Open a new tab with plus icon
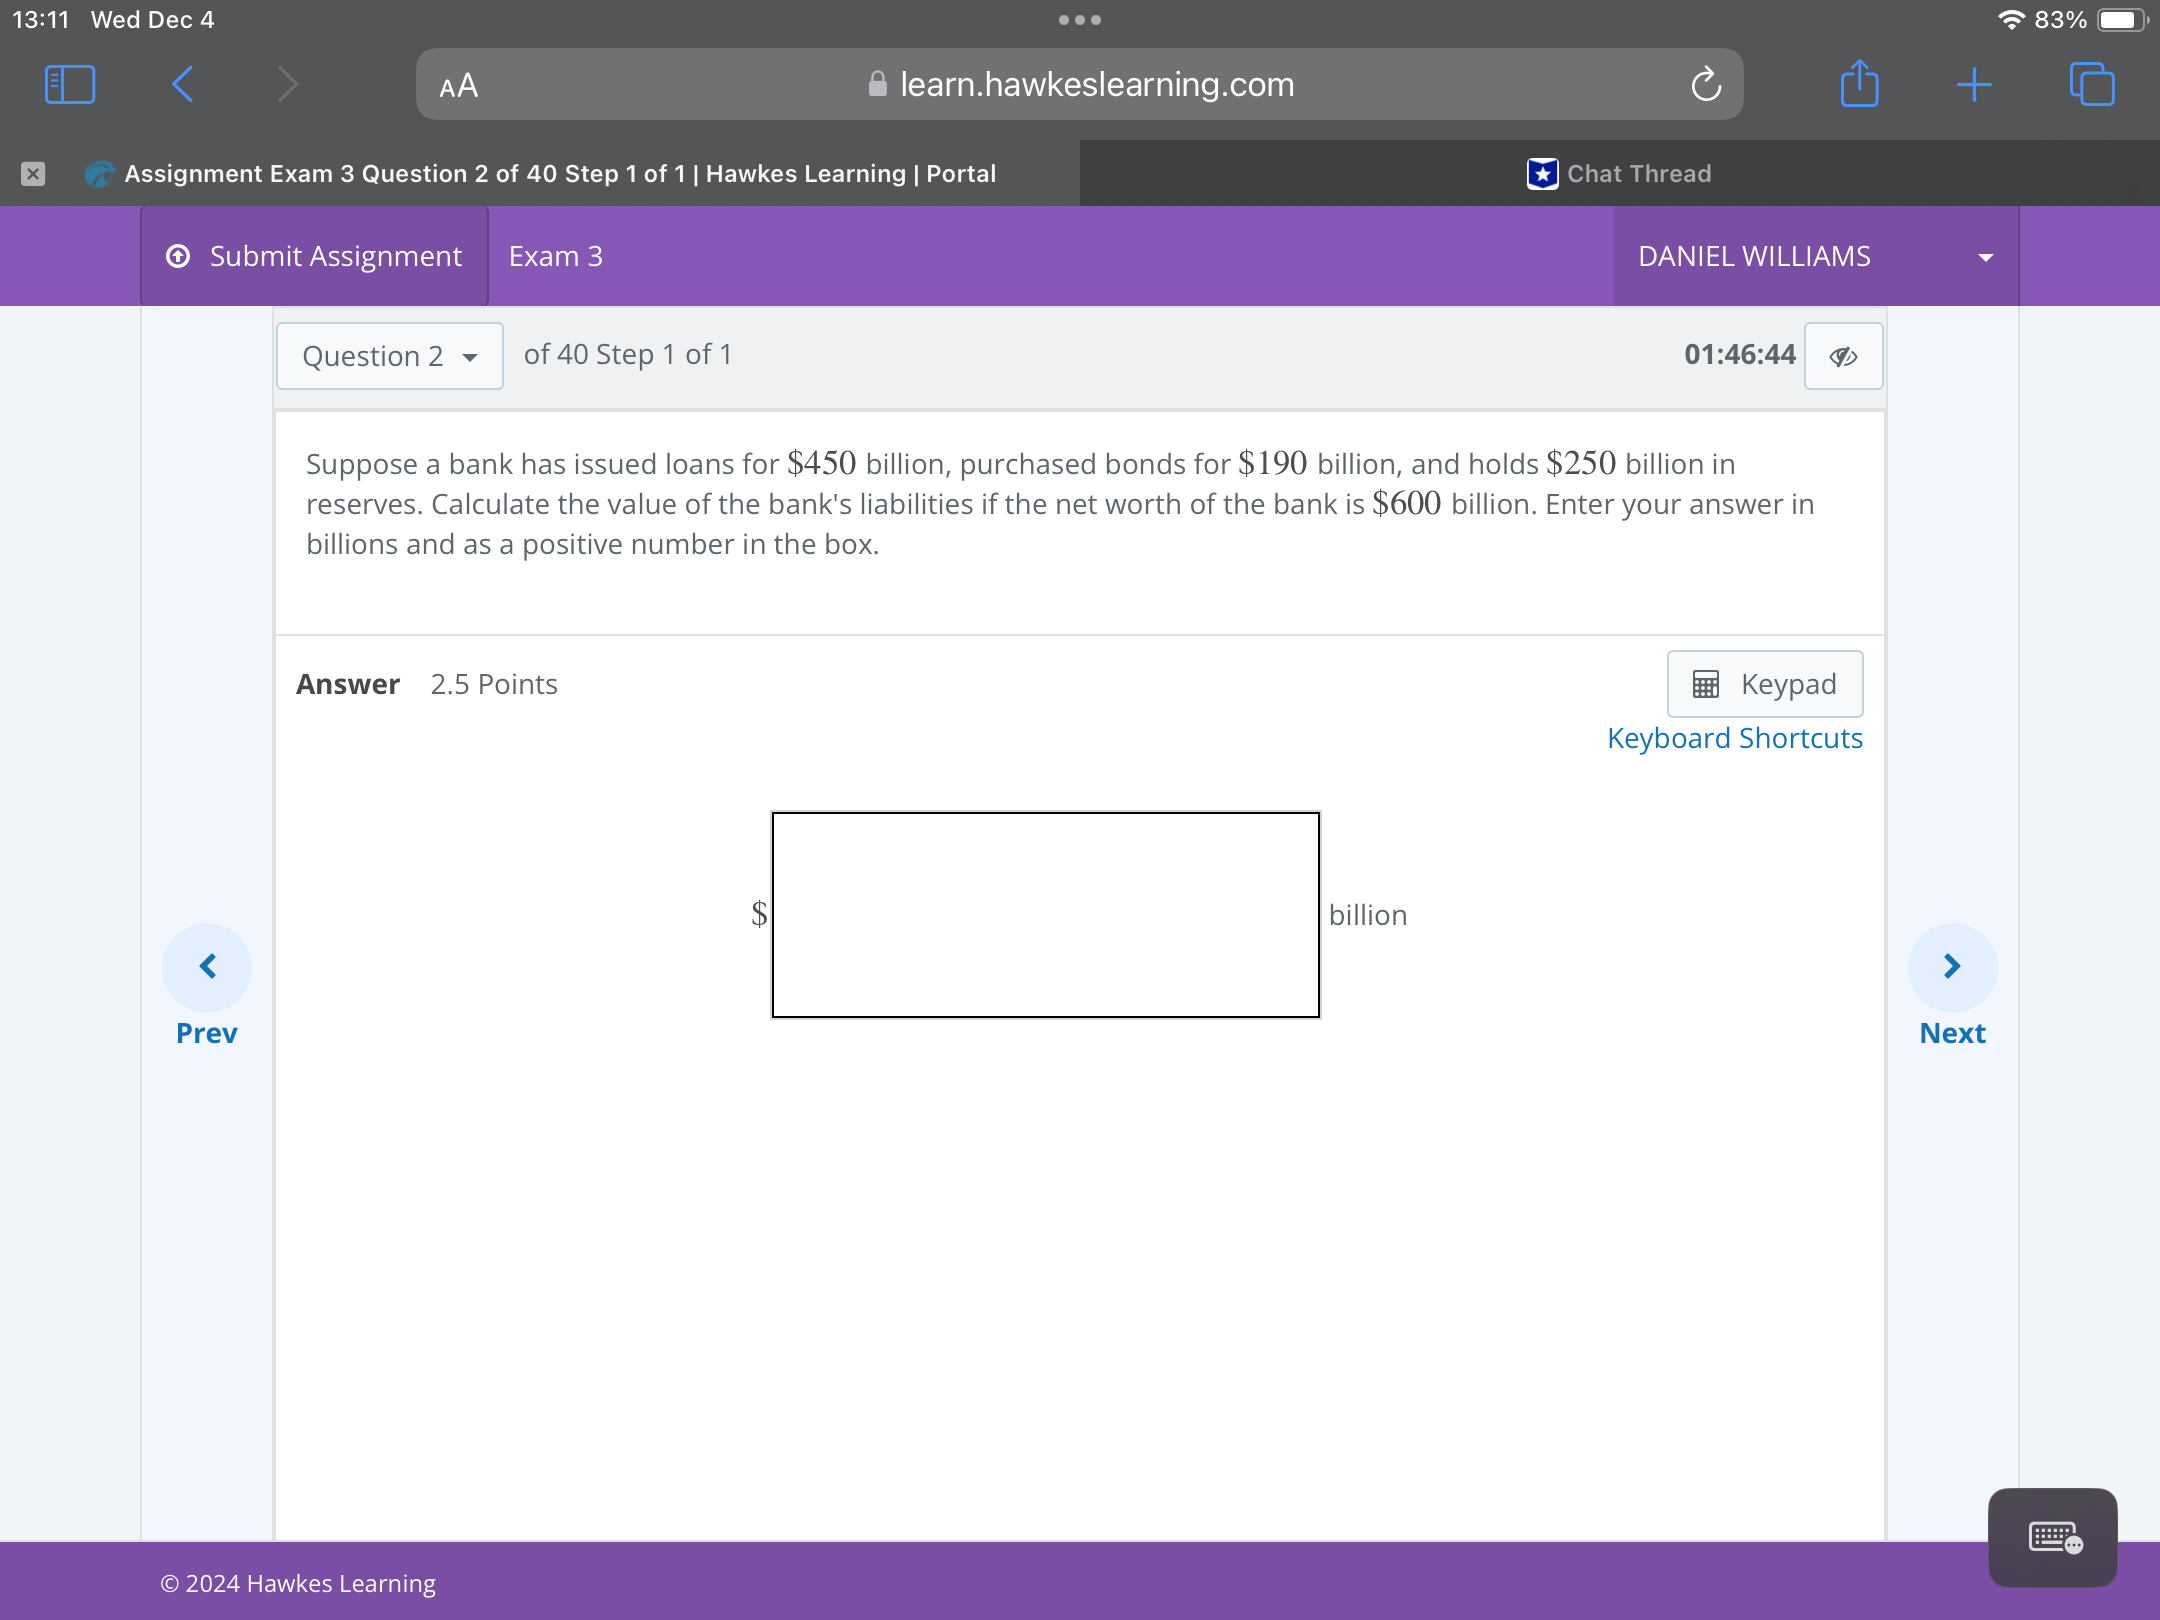This screenshot has height=1620, width=2160. pos(1974,85)
